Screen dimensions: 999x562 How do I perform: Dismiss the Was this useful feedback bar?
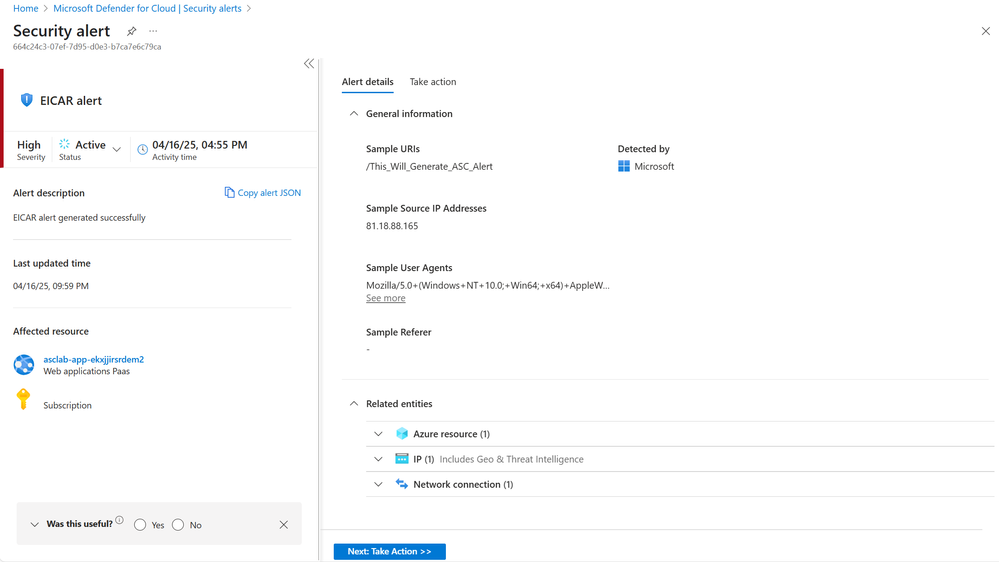(284, 524)
